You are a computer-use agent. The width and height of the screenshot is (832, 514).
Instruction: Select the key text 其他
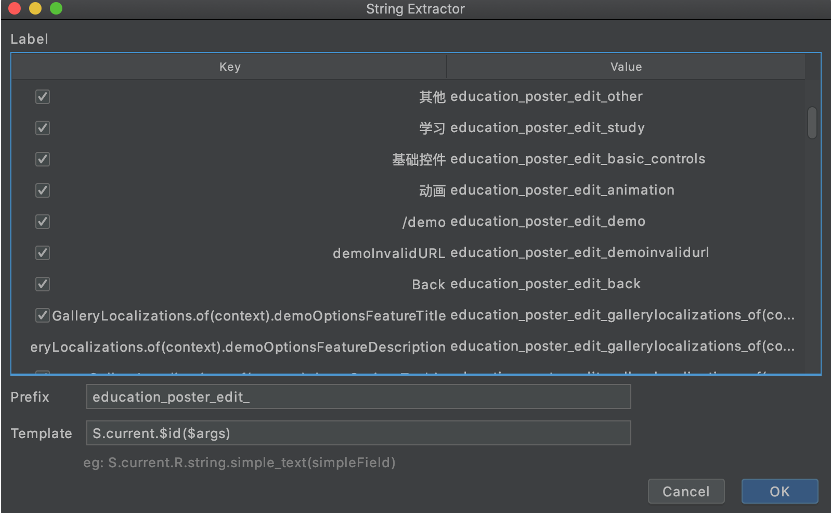click(x=432, y=97)
